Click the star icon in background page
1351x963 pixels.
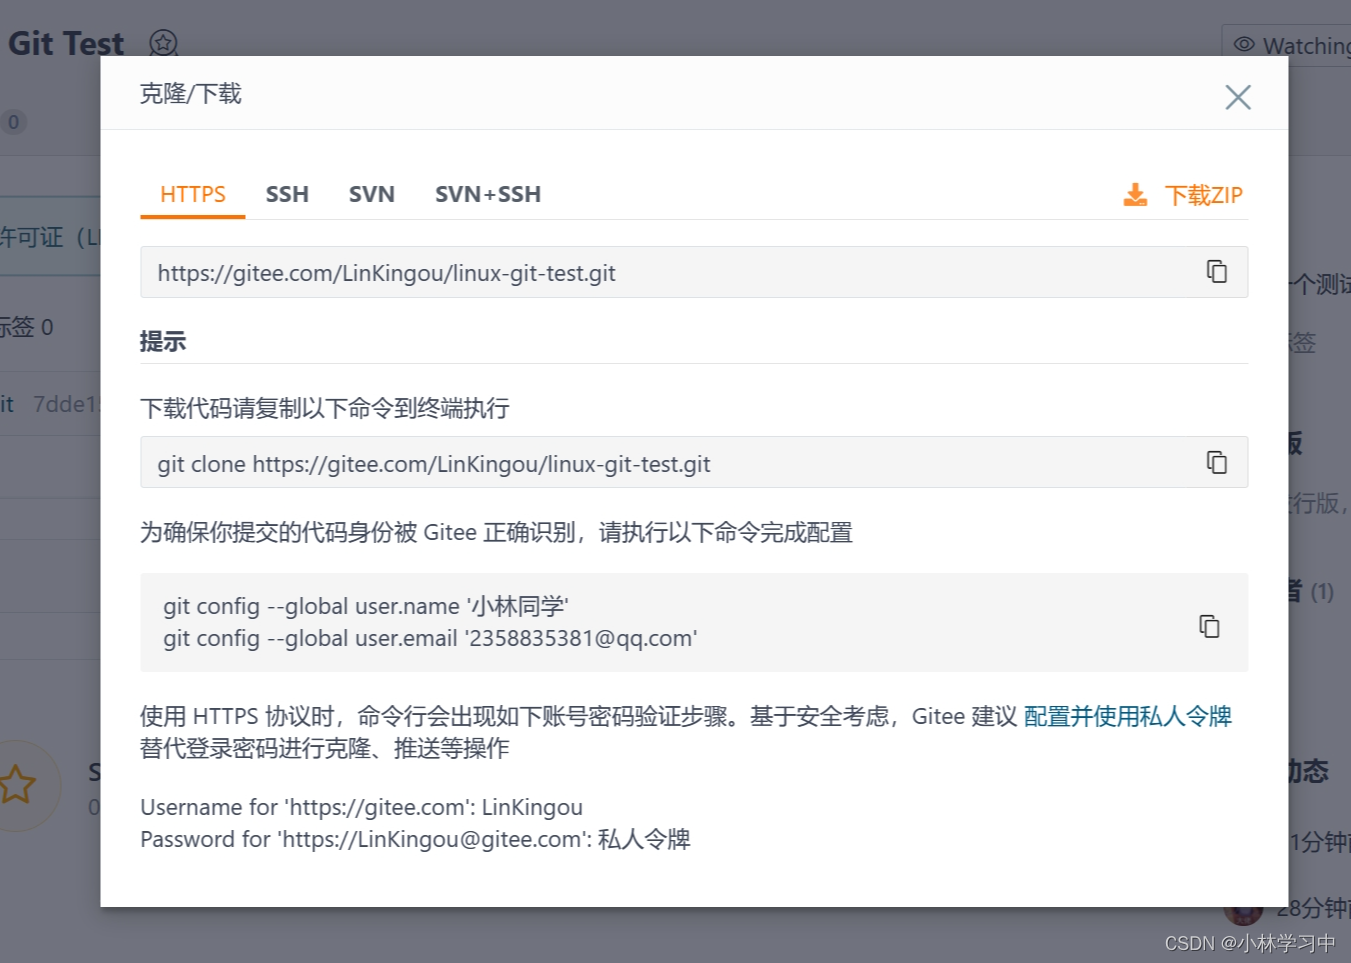click(17, 785)
